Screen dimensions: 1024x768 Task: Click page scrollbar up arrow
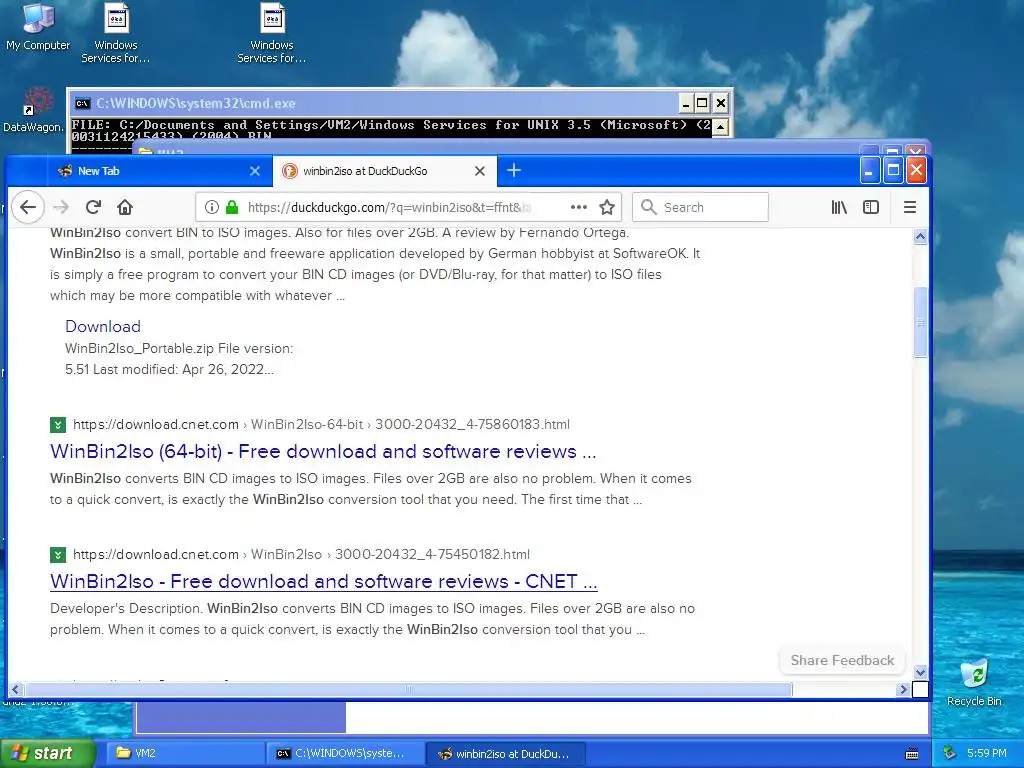point(920,236)
